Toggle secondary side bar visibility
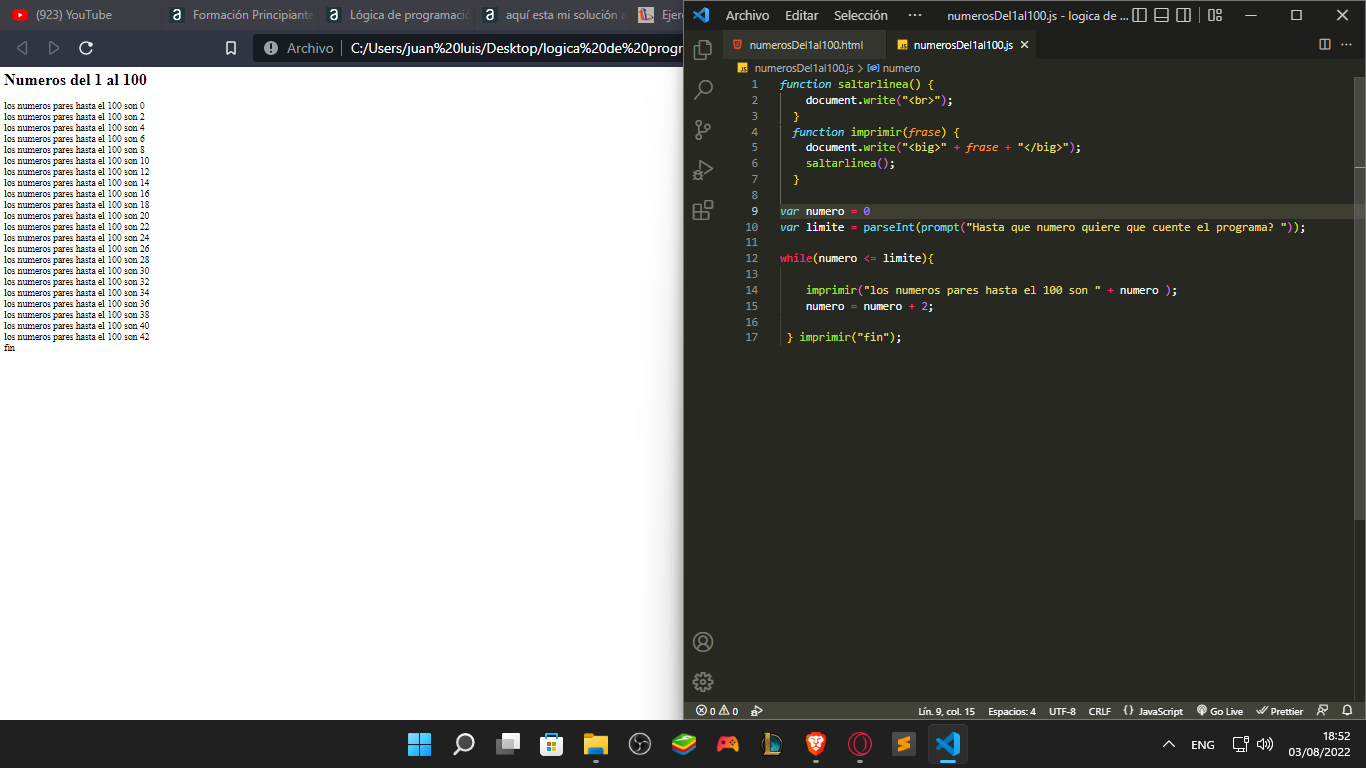This screenshot has width=1366, height=768. click(1183, 15)
